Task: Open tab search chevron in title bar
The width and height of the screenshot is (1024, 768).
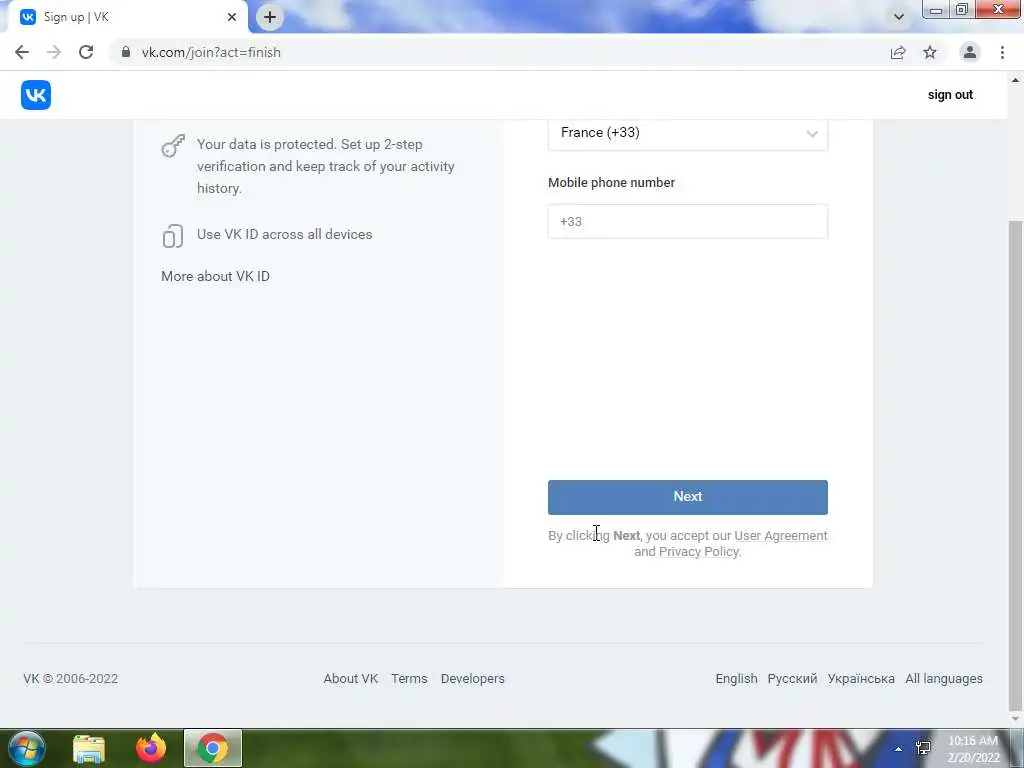Action: pyautogui.click(x=899, y=17)
